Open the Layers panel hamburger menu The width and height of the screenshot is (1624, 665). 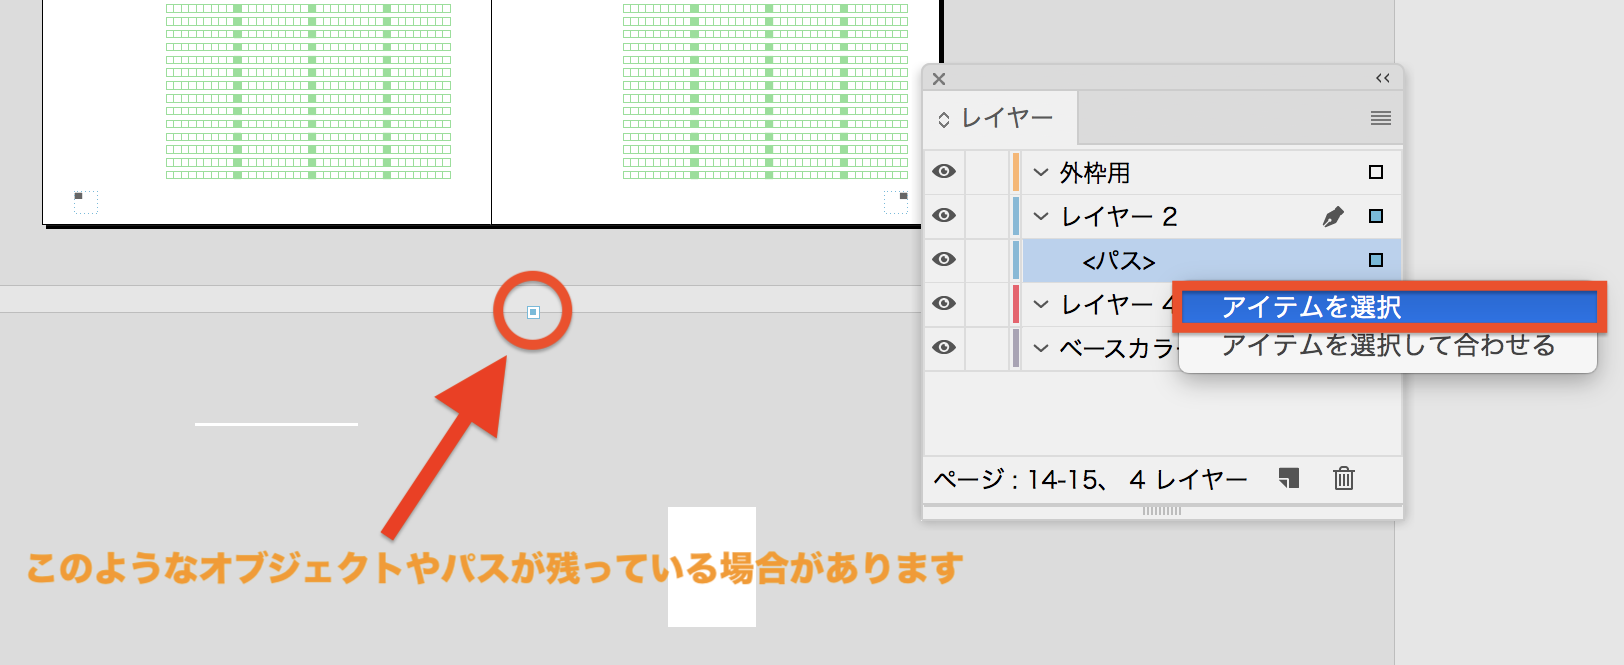click(x=1380, y=118)
